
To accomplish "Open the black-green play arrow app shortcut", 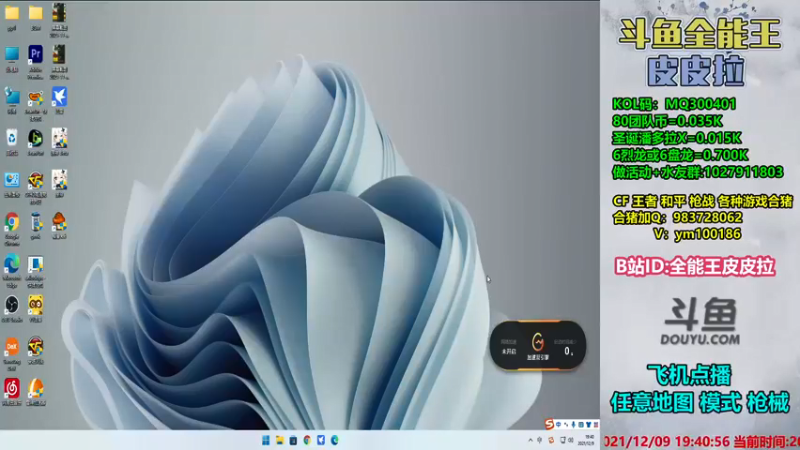I will pyautogui.click(x=35, y=138).
